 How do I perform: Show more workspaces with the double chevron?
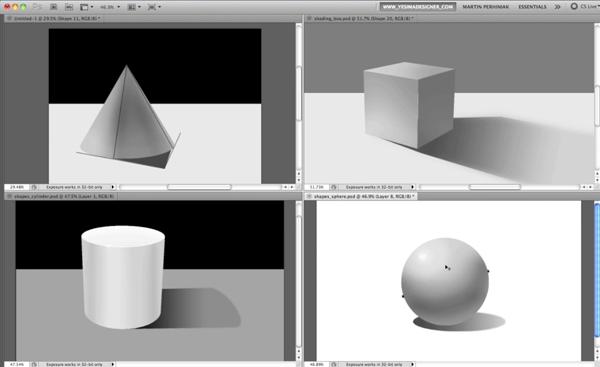click(558, 7)
